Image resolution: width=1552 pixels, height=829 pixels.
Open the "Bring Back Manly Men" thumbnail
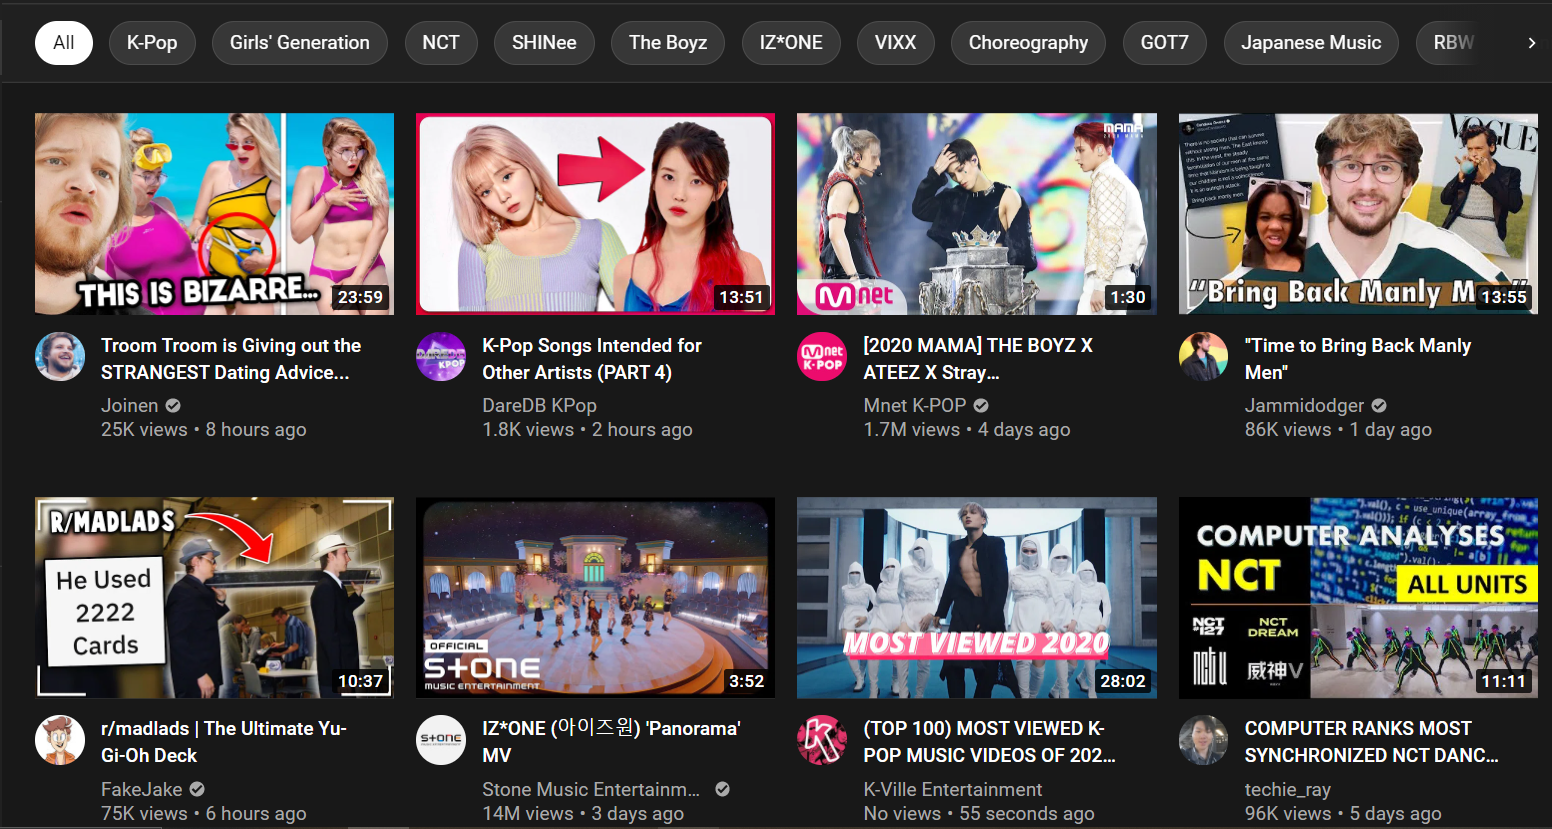click(1358, 214)
